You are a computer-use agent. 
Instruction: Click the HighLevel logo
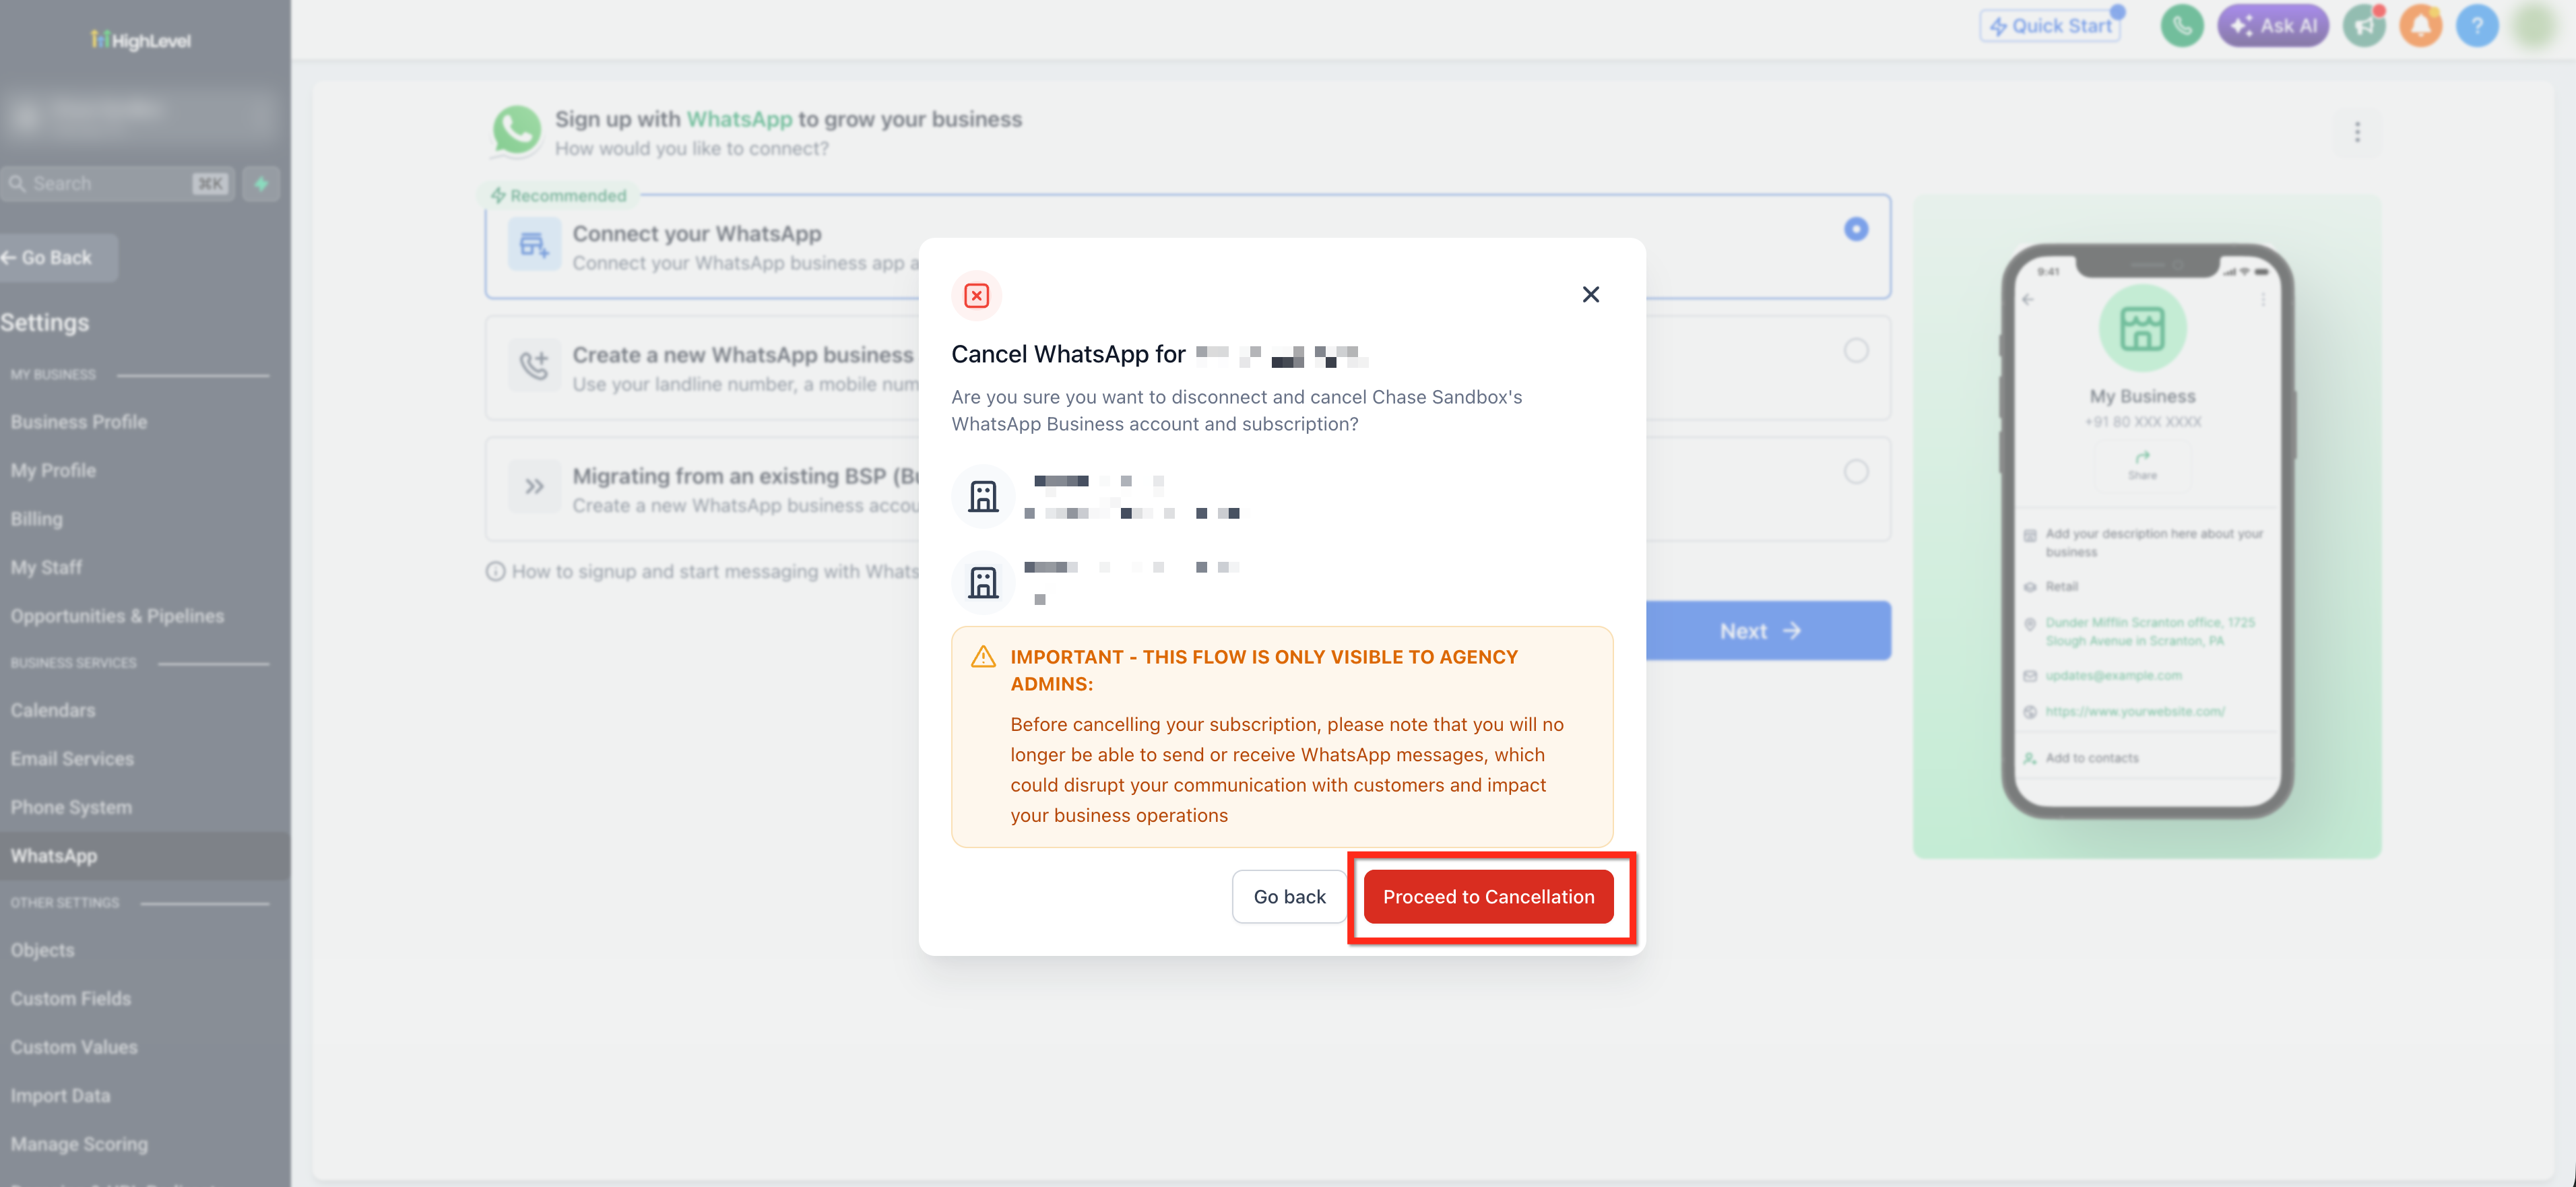(x=140, y=40)
